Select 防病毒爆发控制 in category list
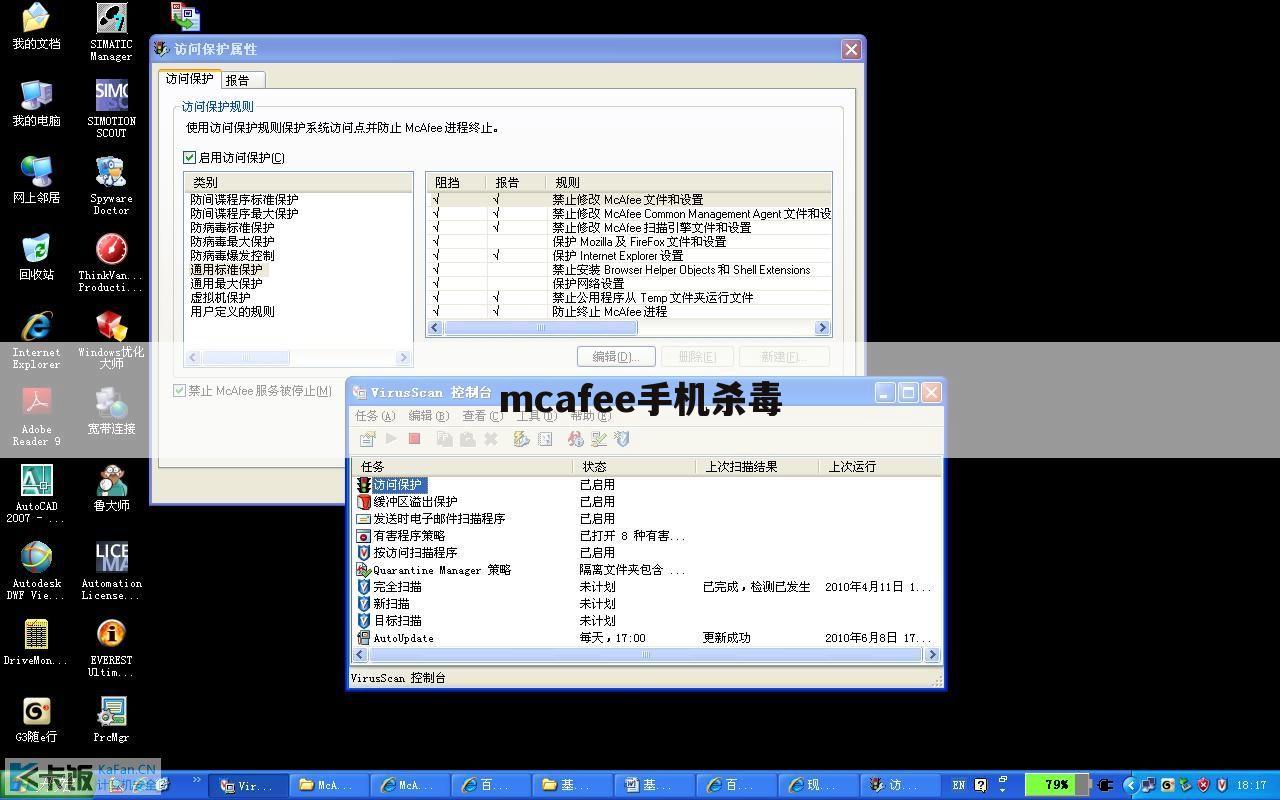This screenshot has height=800, width=1280. [232, 256]
